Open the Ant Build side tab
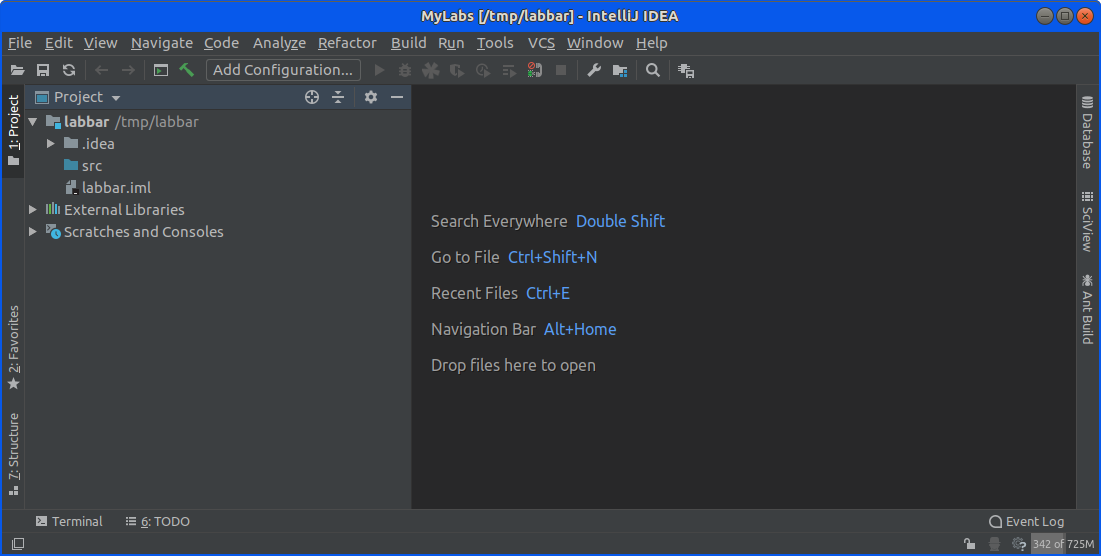Screen dimensions: 1101x556 click(x=1087, y=308)
